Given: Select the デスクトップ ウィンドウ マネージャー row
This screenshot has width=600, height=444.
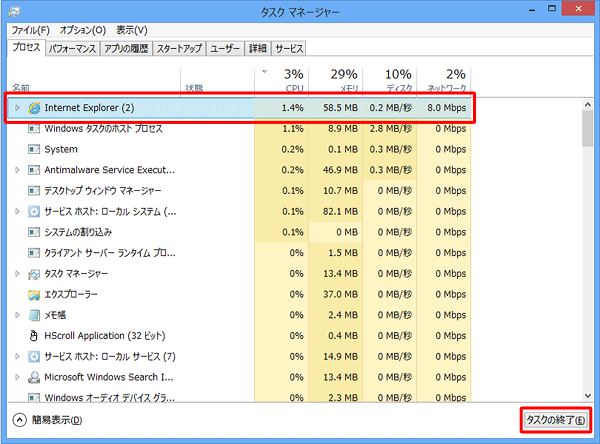Looking at the screenshot, I should tap(239, 191).
